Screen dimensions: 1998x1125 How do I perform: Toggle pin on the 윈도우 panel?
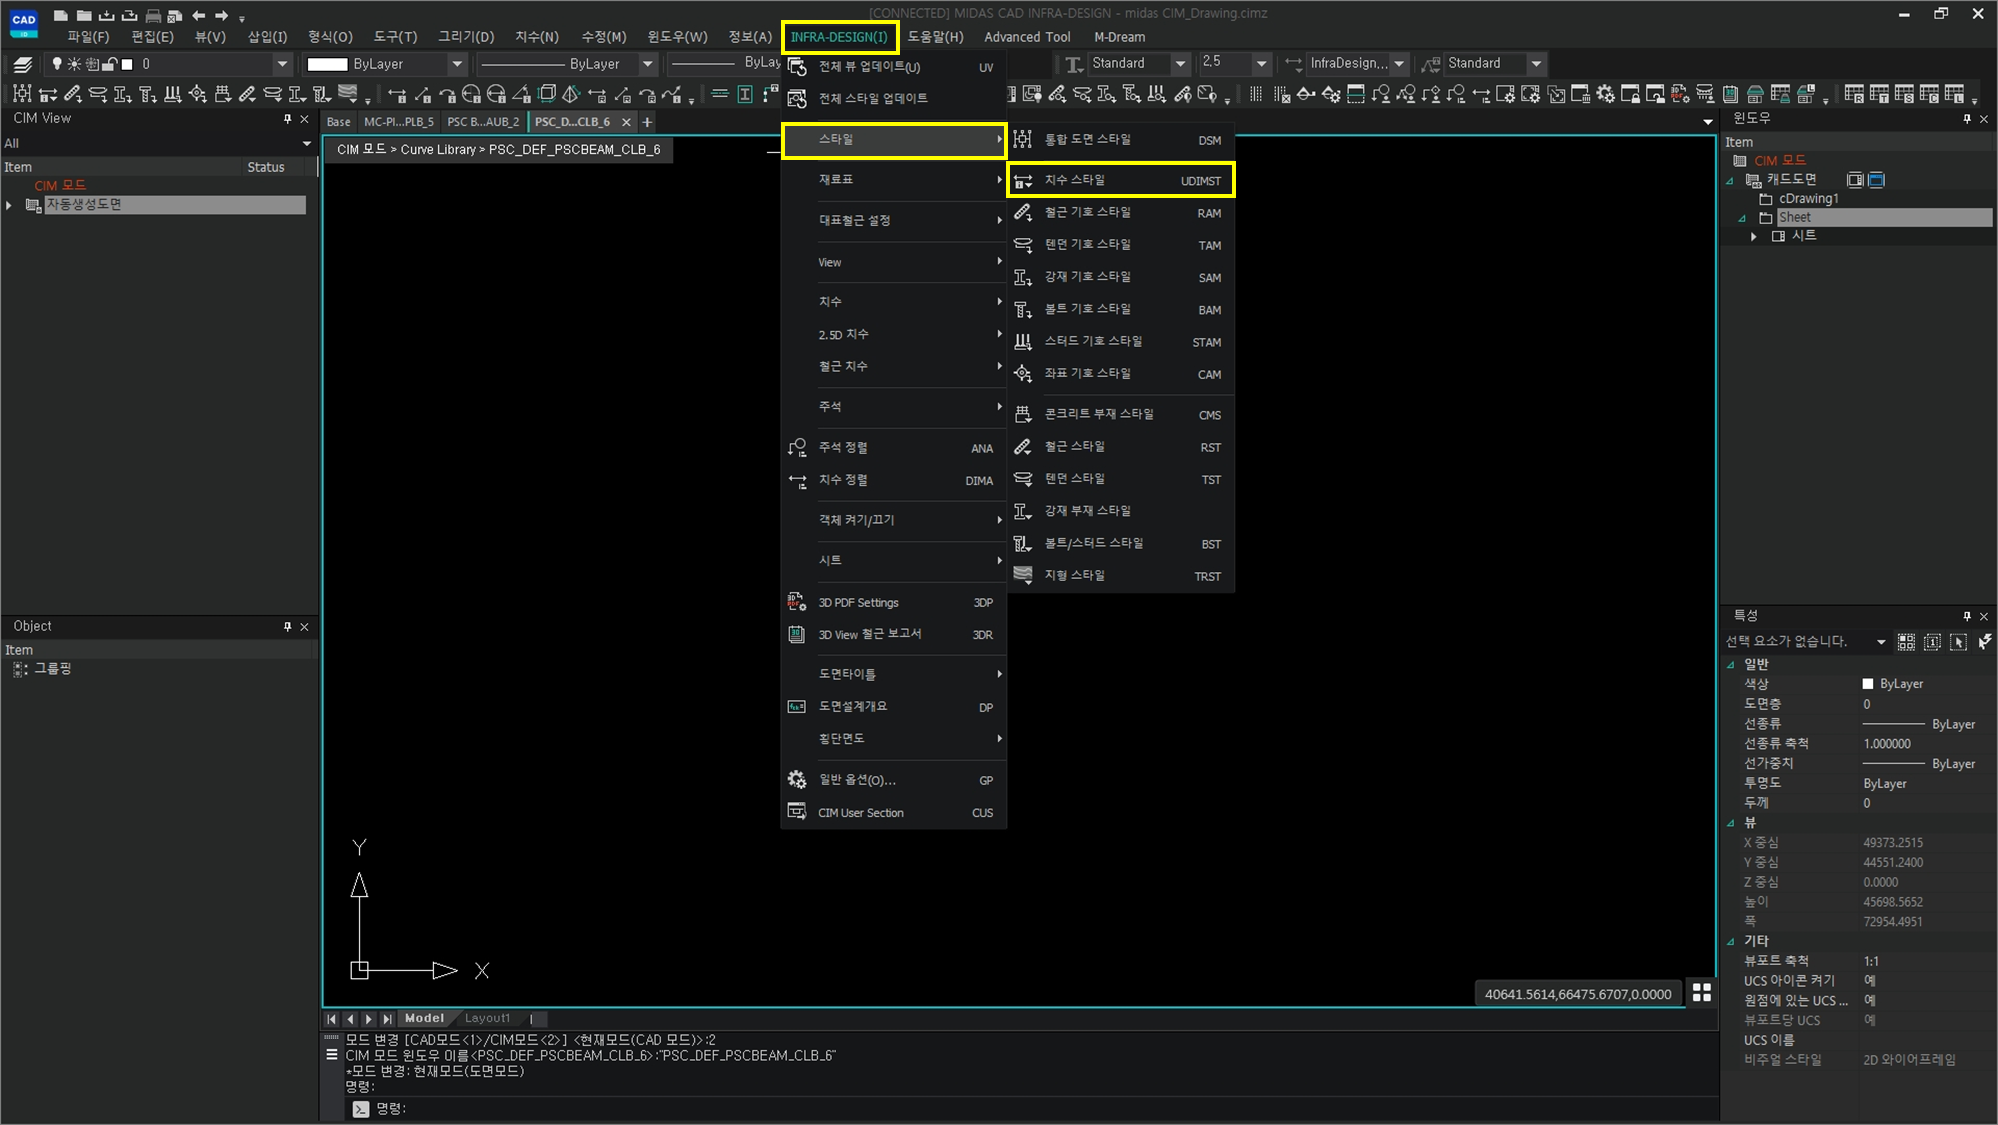click(x=1967, y=119)
